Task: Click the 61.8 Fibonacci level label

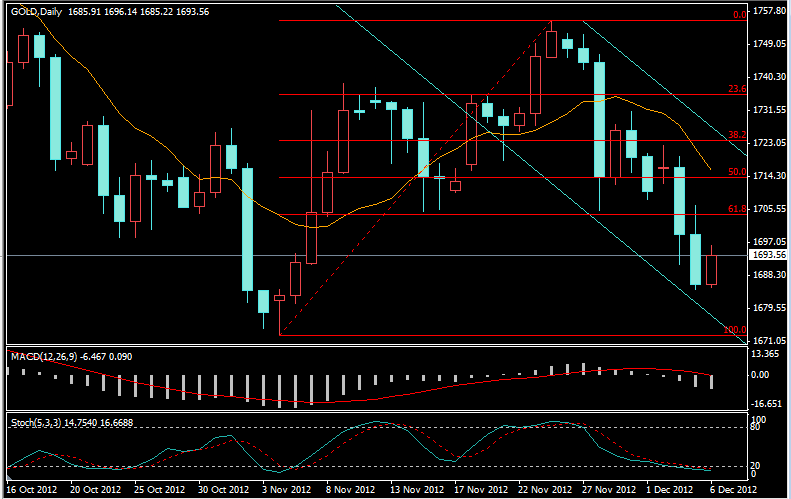Action: pyautogui.click(x=737, y=208)
